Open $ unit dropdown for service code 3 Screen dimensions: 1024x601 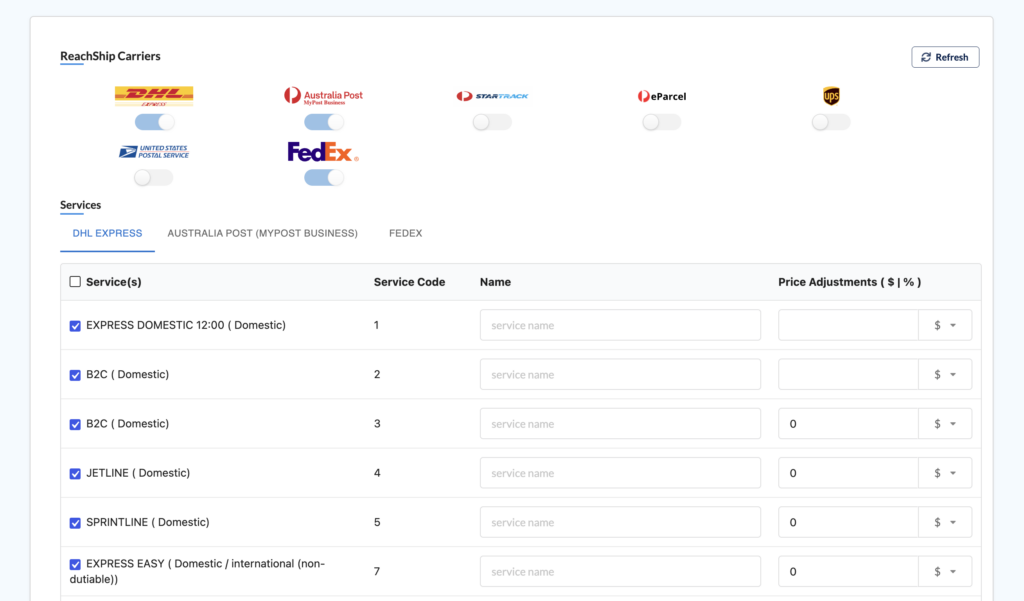point(945,424)
